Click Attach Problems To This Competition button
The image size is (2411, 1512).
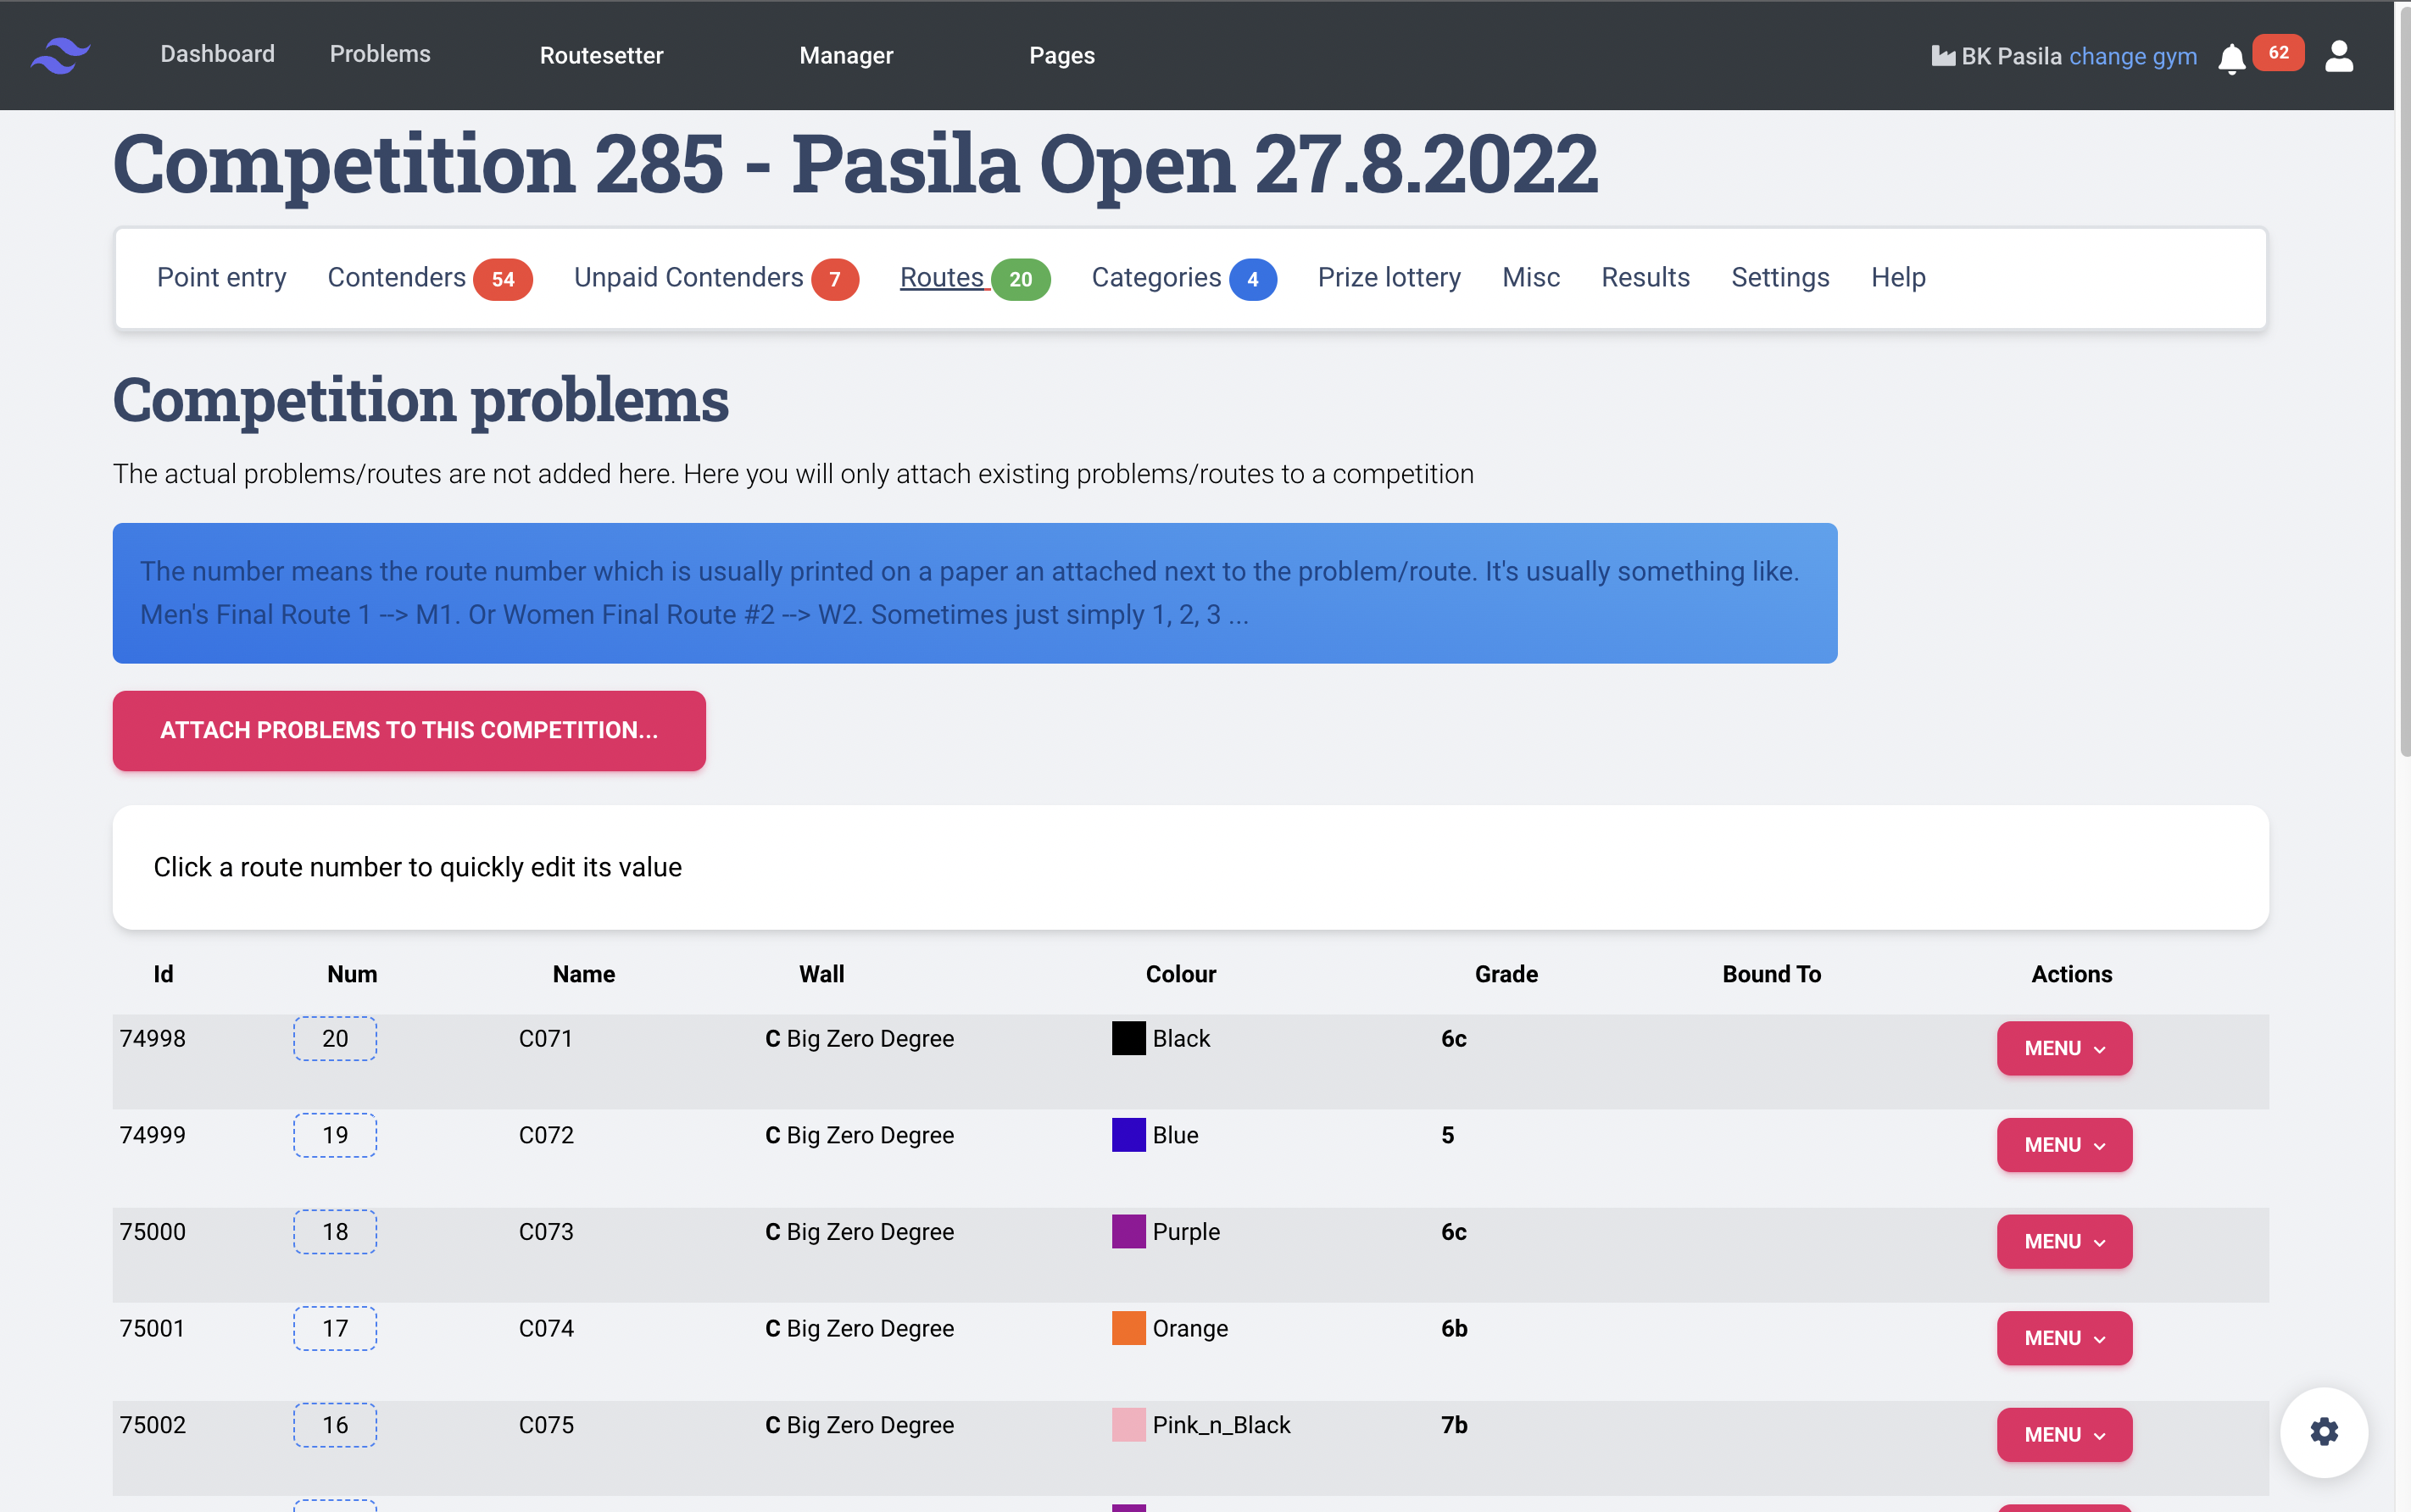[409, 730]
